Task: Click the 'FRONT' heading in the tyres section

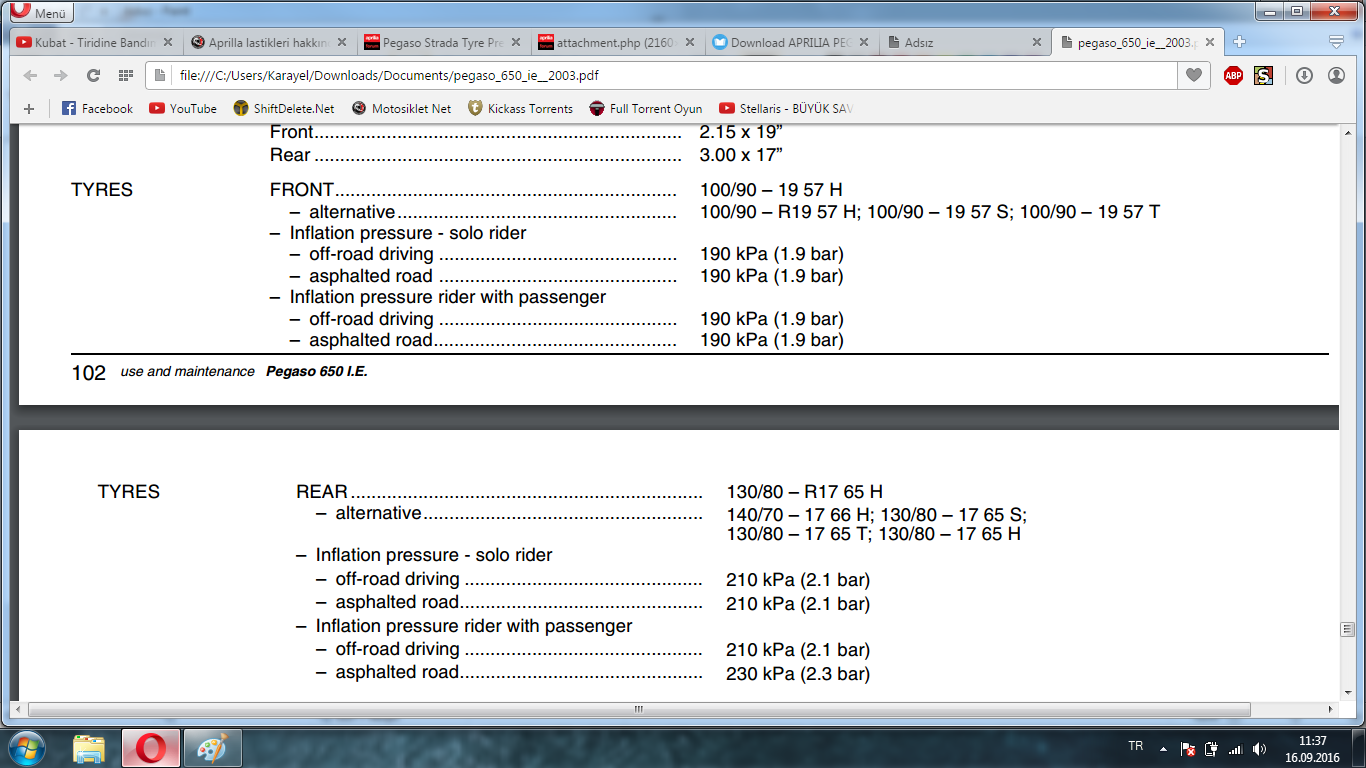Action: [x=301, y=190]
